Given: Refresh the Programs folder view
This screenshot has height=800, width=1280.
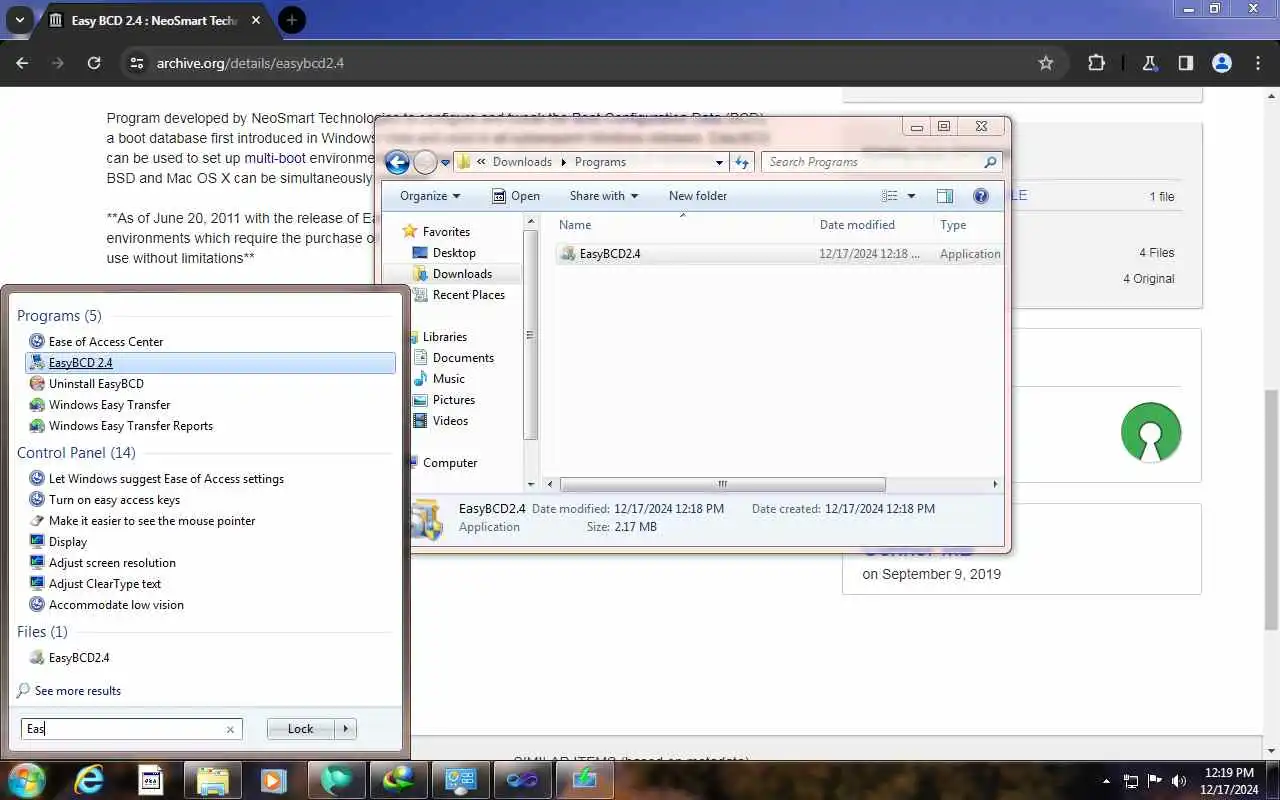Looking at the screenshot, I should (742, 162).
